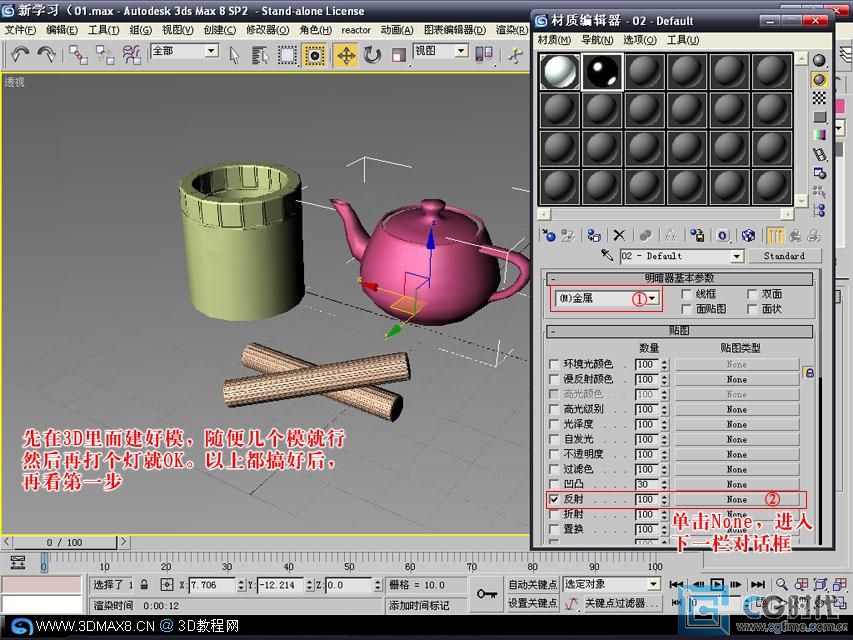Click Show Map in Viewport cube icon
The width and height of the screenshot is (853, 640).
click(749, 235)
